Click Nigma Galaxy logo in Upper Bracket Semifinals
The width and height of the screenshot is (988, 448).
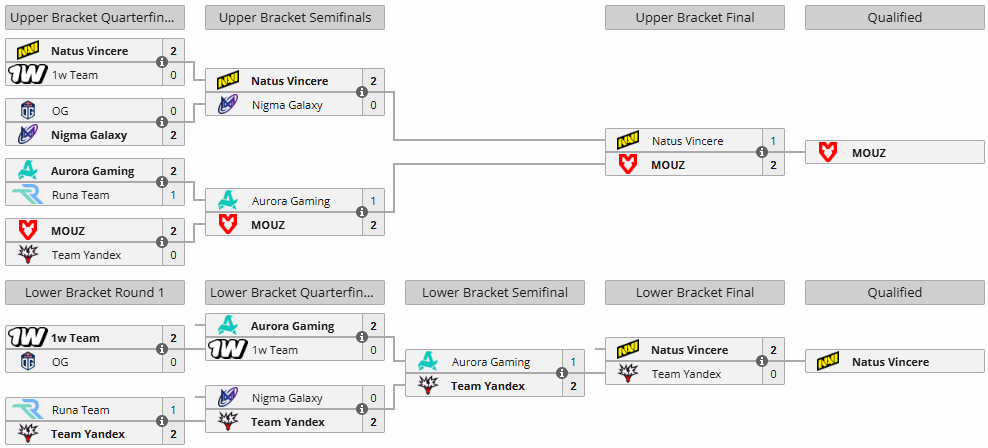pyautogui.click(x=228, y=105)
